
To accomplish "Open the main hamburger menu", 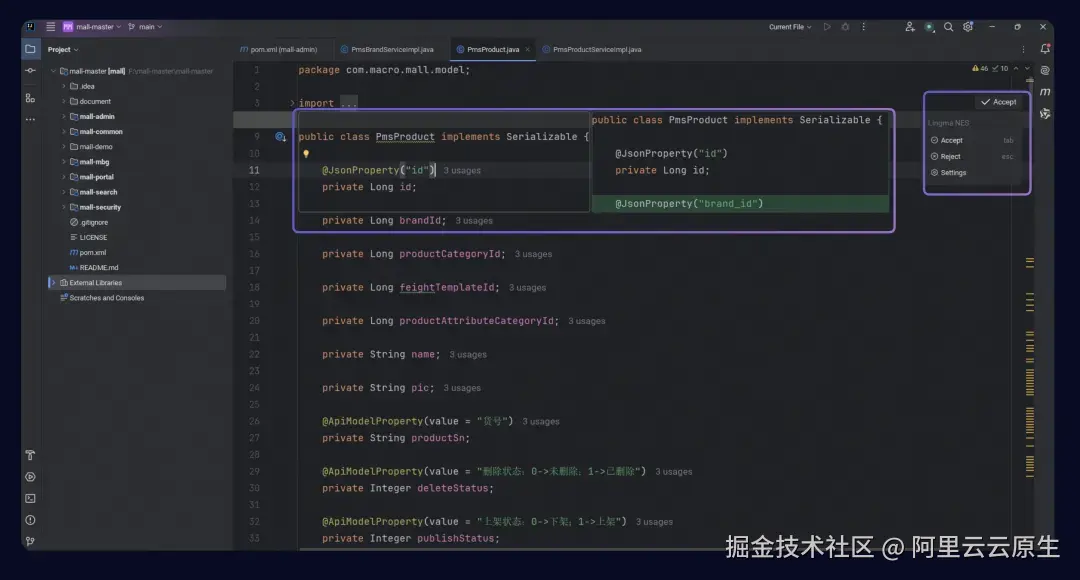I will 51,27.
